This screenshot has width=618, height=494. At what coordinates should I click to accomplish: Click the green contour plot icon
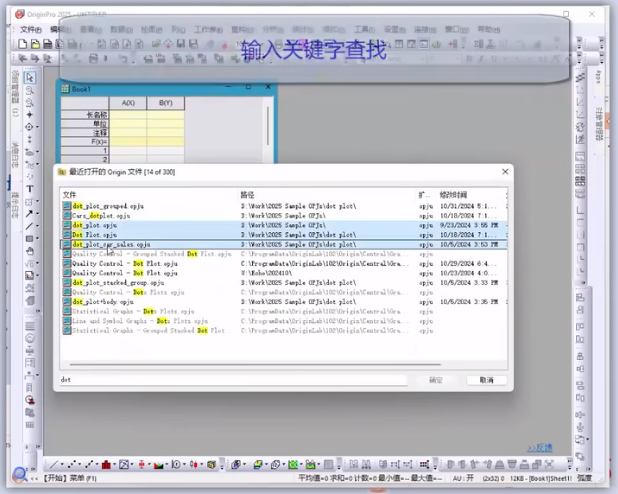(x=293, y=465)
